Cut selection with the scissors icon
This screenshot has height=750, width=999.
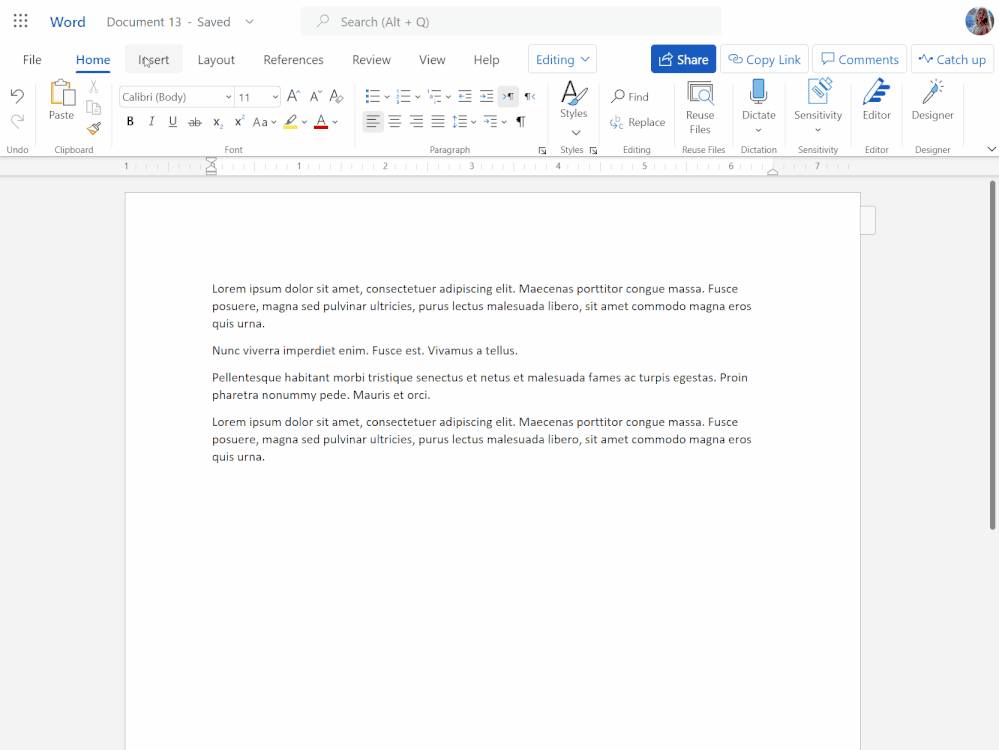point(94,87)
